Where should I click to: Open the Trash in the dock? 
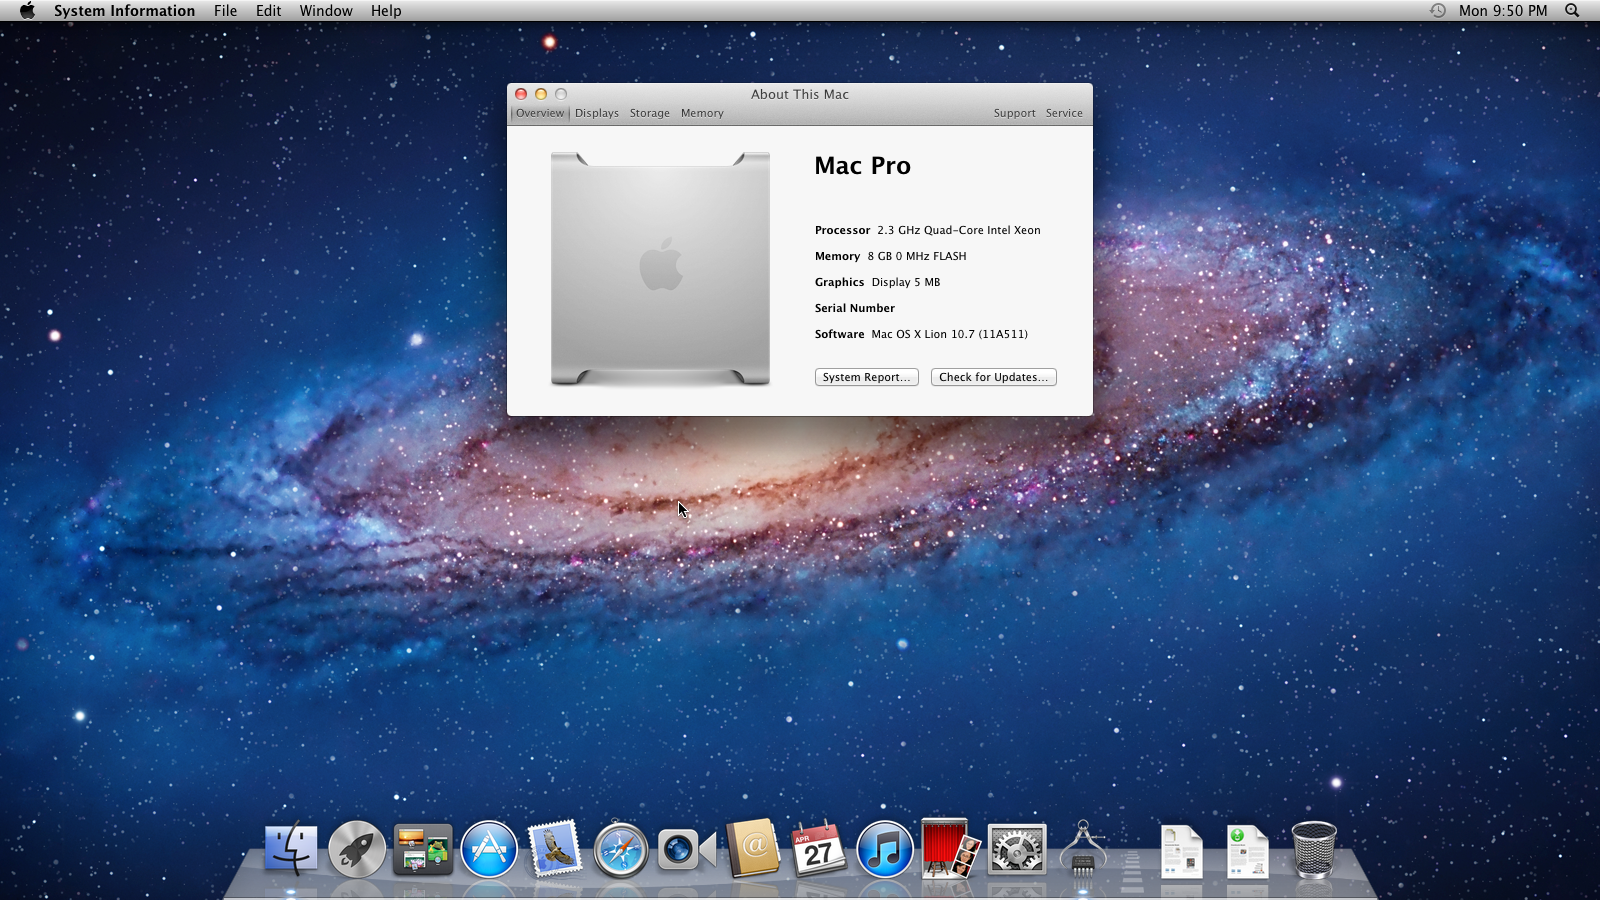(1314, 849)
